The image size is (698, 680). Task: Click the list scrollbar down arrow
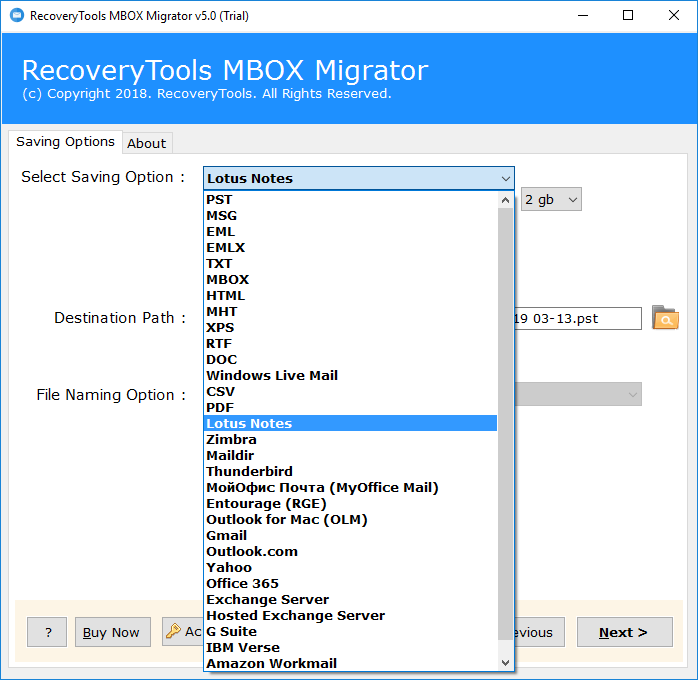click(x=505, y=663)
